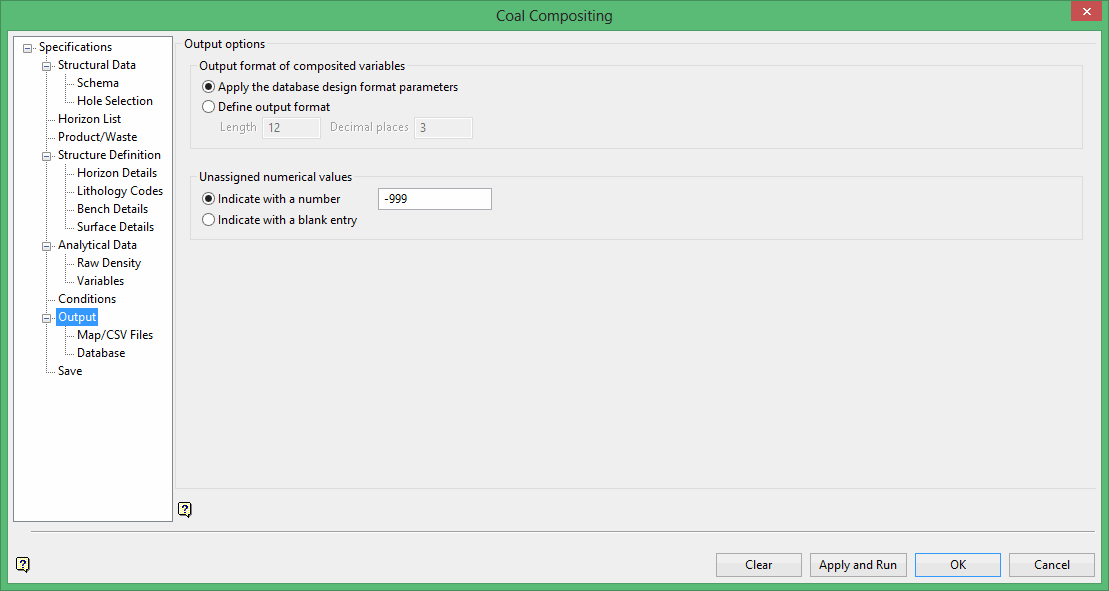Choose the Define output format option
The height and width of the screenshot is (591, 1109).
pyautogui.click(x=209, y=107)
